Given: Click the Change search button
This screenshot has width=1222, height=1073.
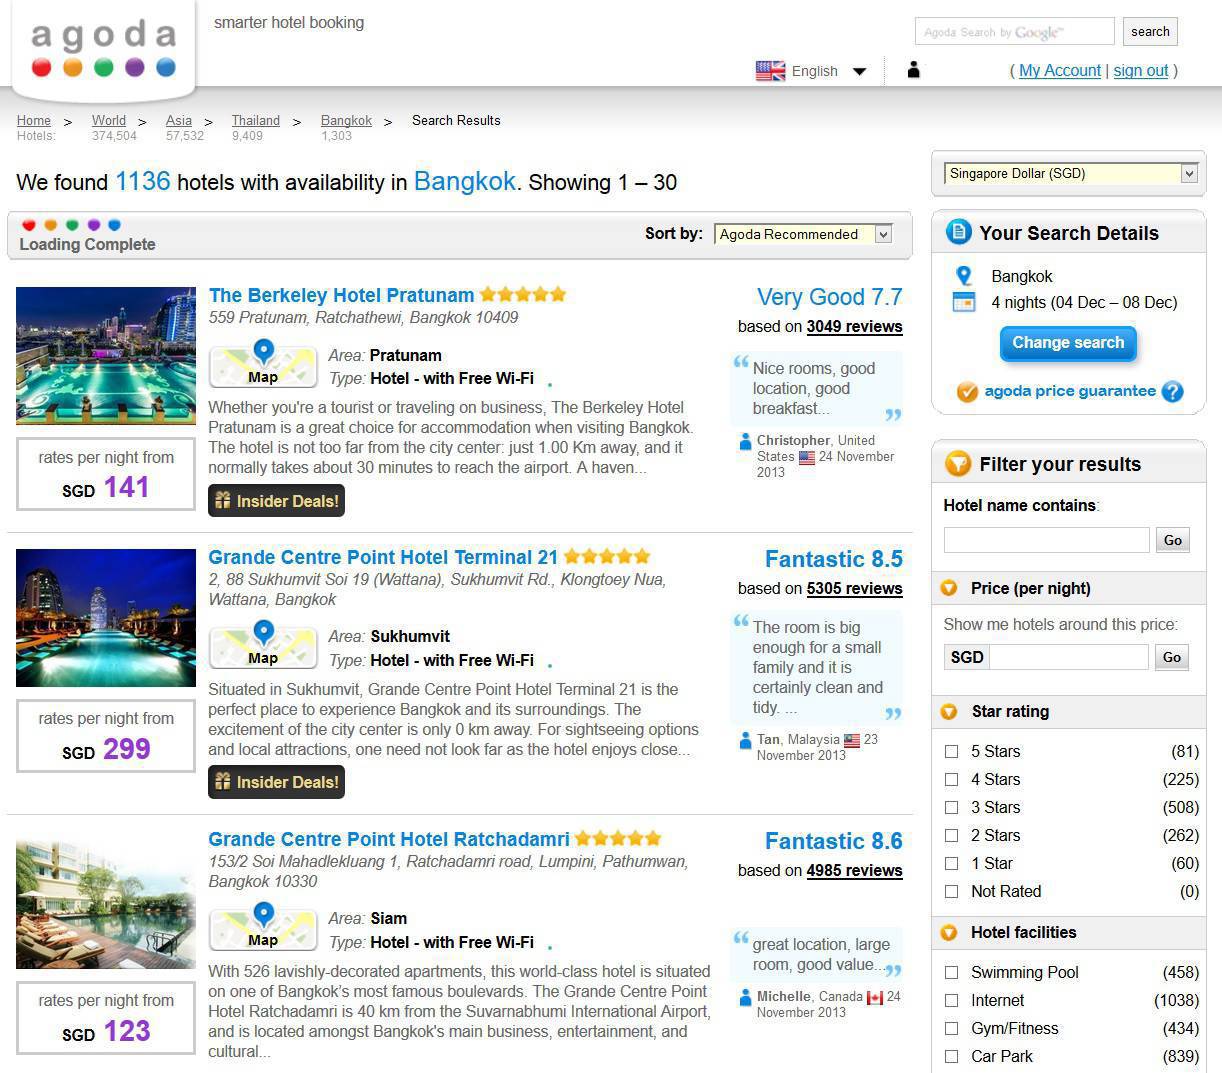Looking at the screenshot, I should coord(1068,343).
